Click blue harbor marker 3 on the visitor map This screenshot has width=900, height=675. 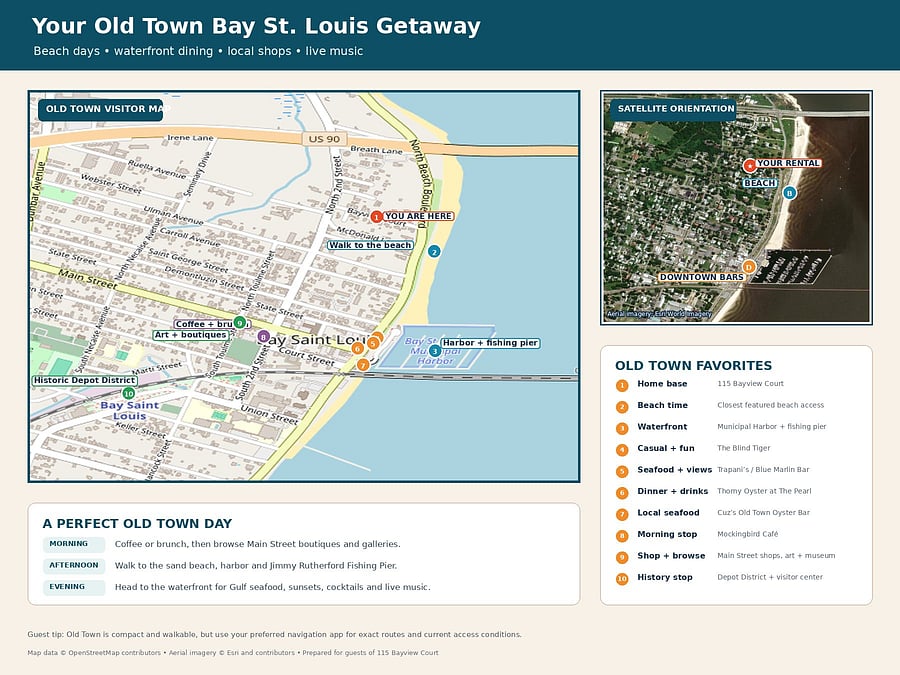[x=435, y=351]
